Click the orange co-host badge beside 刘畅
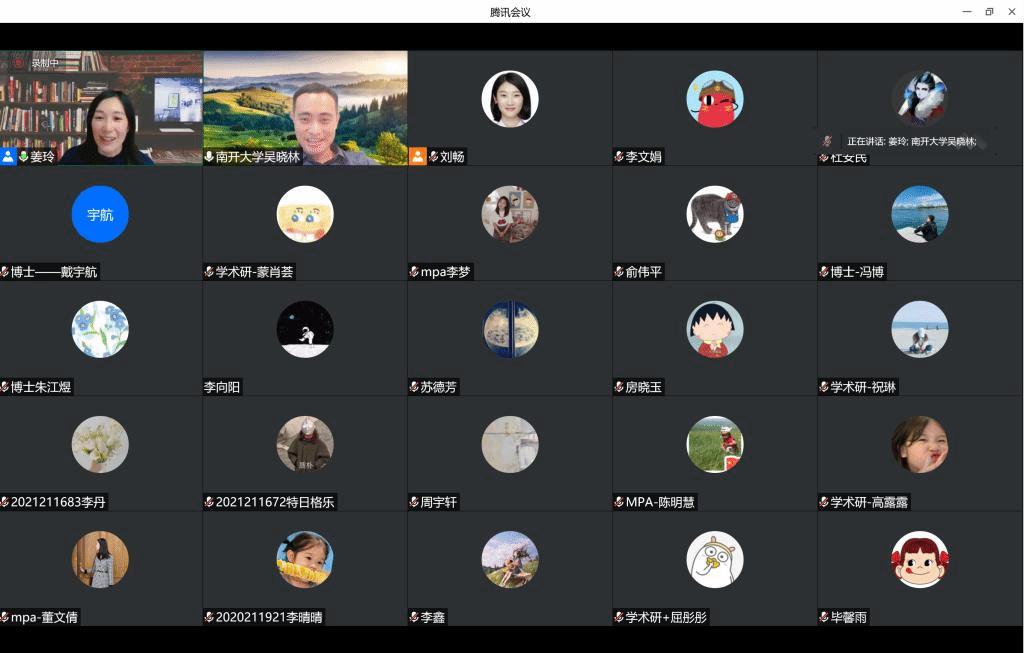Screen dimensions: 1024x653 (417, 157)
